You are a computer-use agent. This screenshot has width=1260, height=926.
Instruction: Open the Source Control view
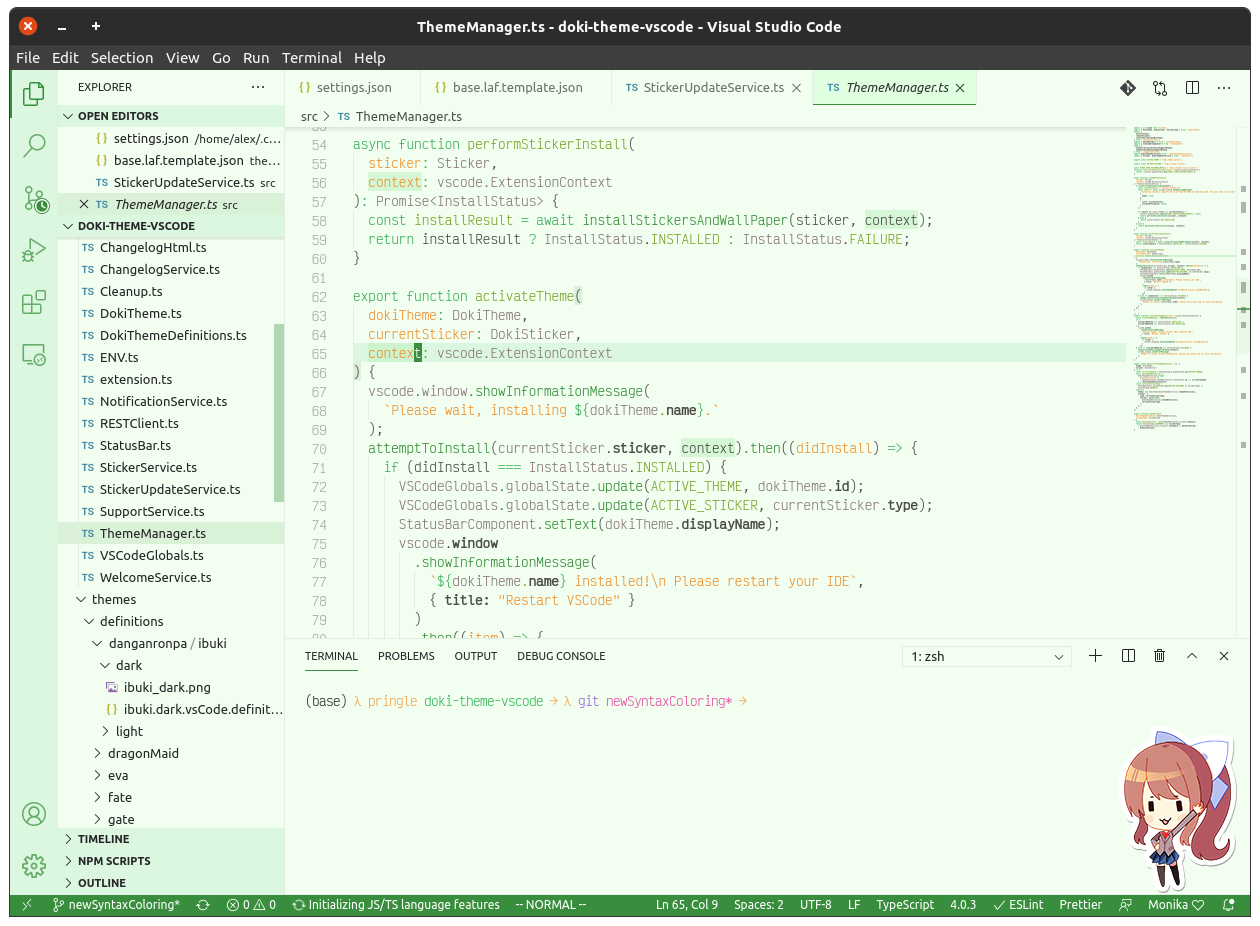(35, 199)
